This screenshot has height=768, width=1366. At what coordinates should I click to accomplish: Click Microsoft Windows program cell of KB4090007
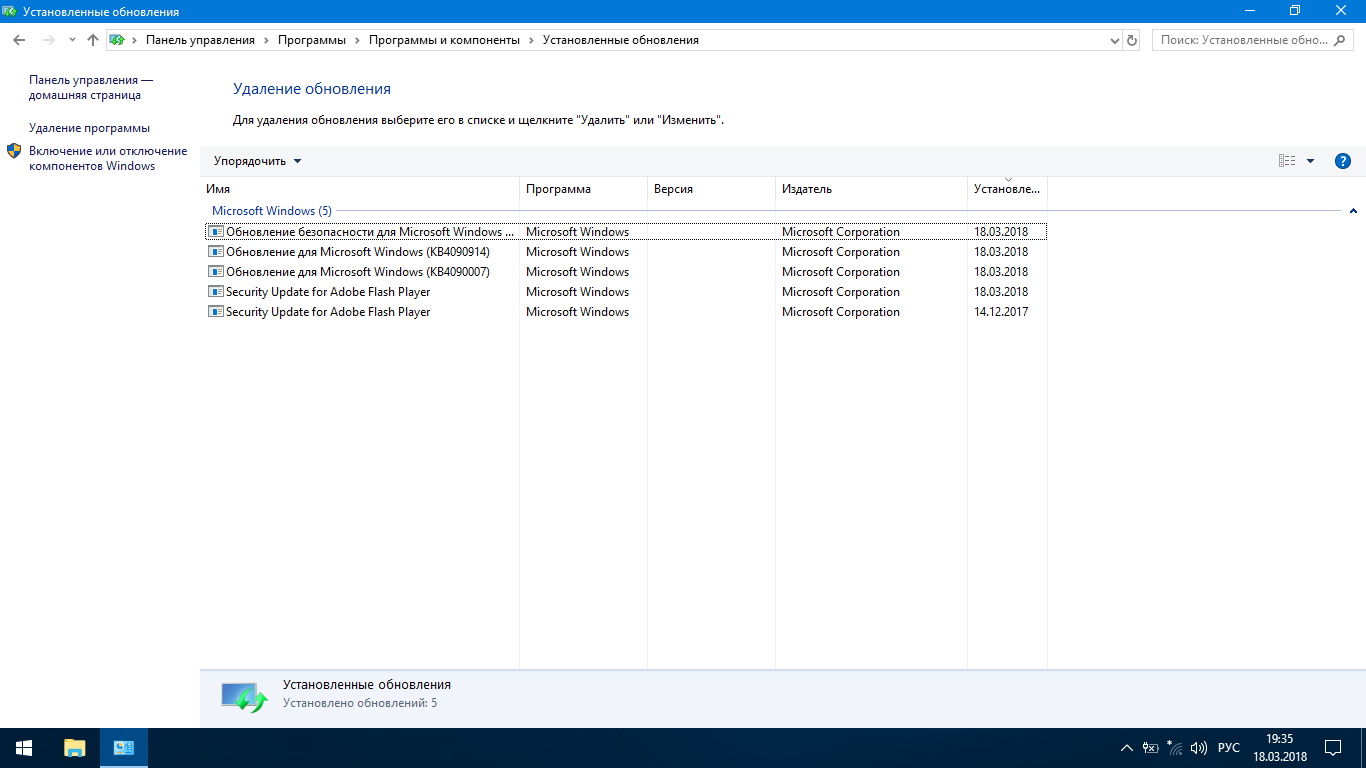[x=578, y=272]
